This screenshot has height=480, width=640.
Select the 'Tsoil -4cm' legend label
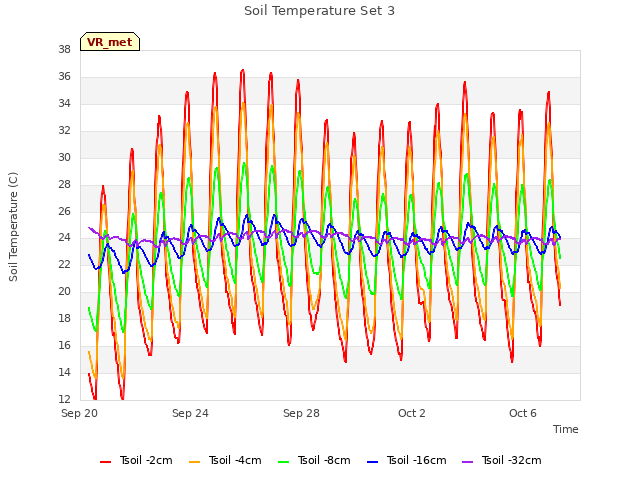pyautogui.click(x=235, y=460)
